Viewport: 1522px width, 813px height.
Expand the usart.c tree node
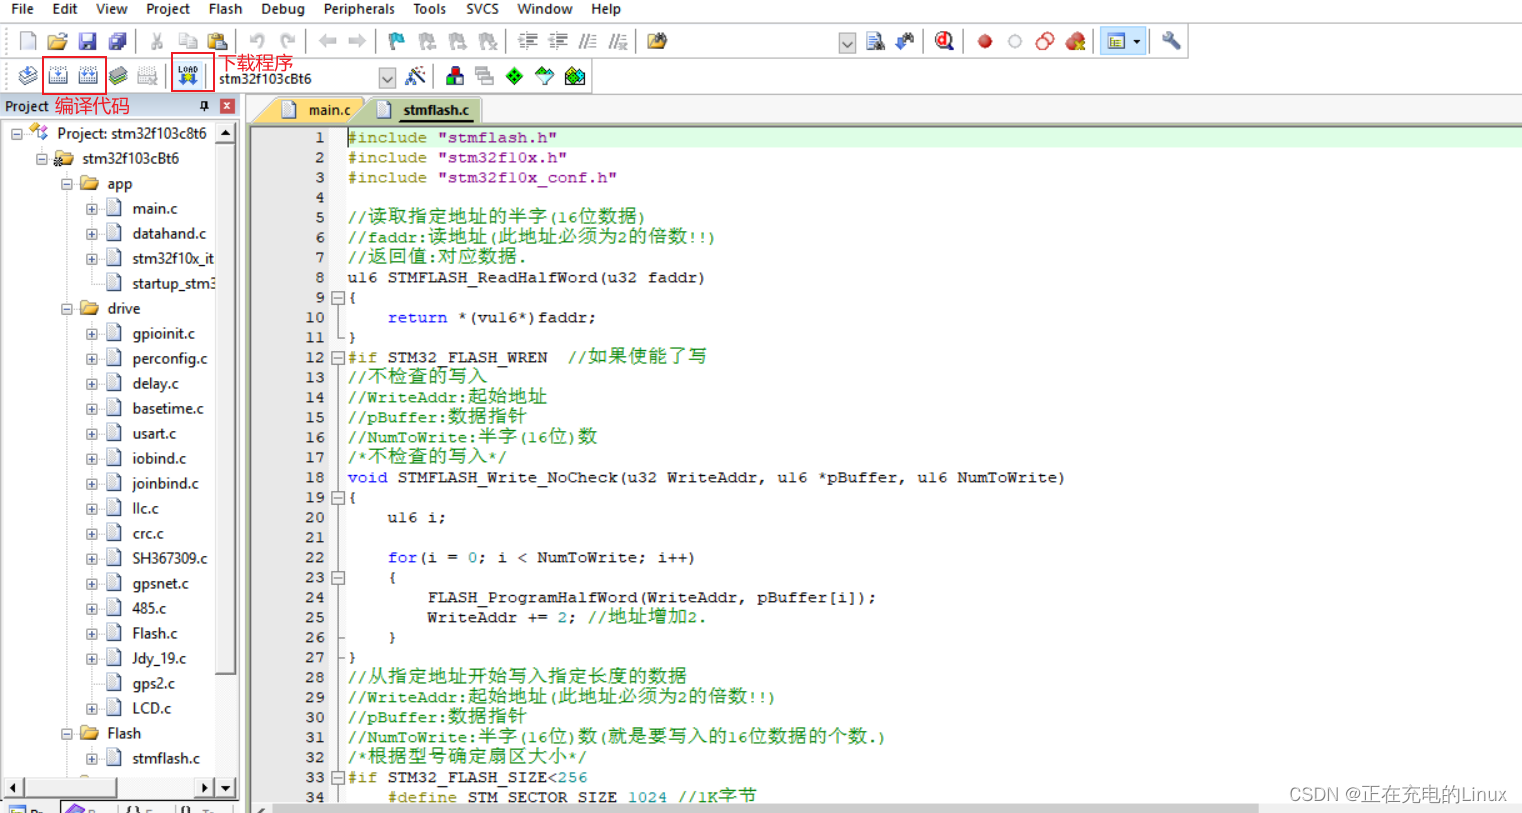click(x=91, y=434)
